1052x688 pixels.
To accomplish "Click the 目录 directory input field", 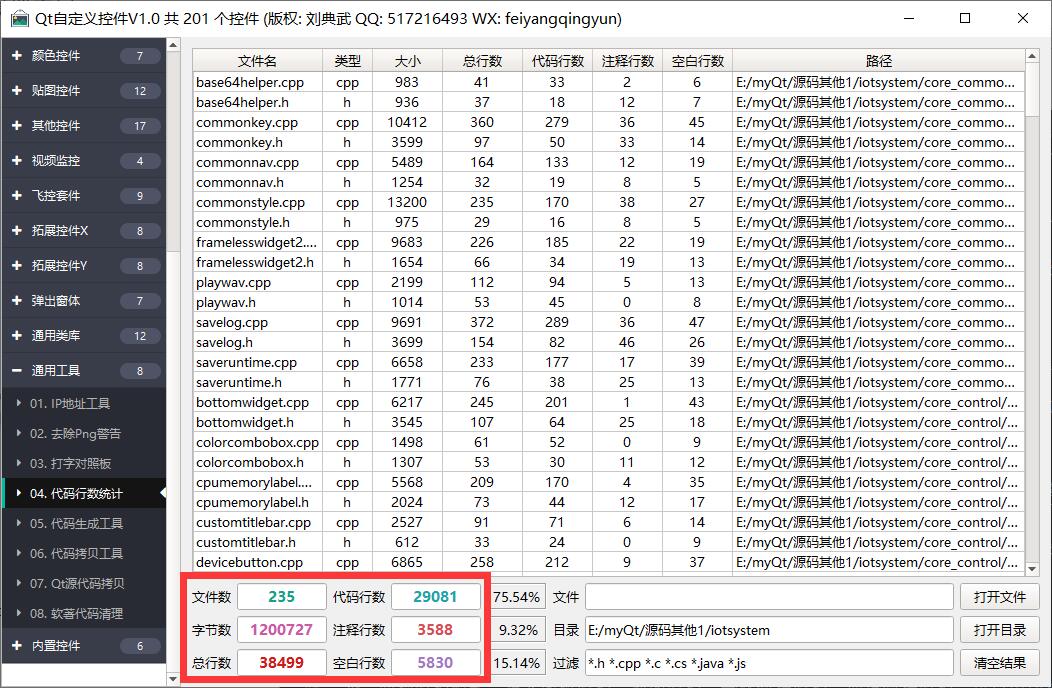I will pos(768,630).
